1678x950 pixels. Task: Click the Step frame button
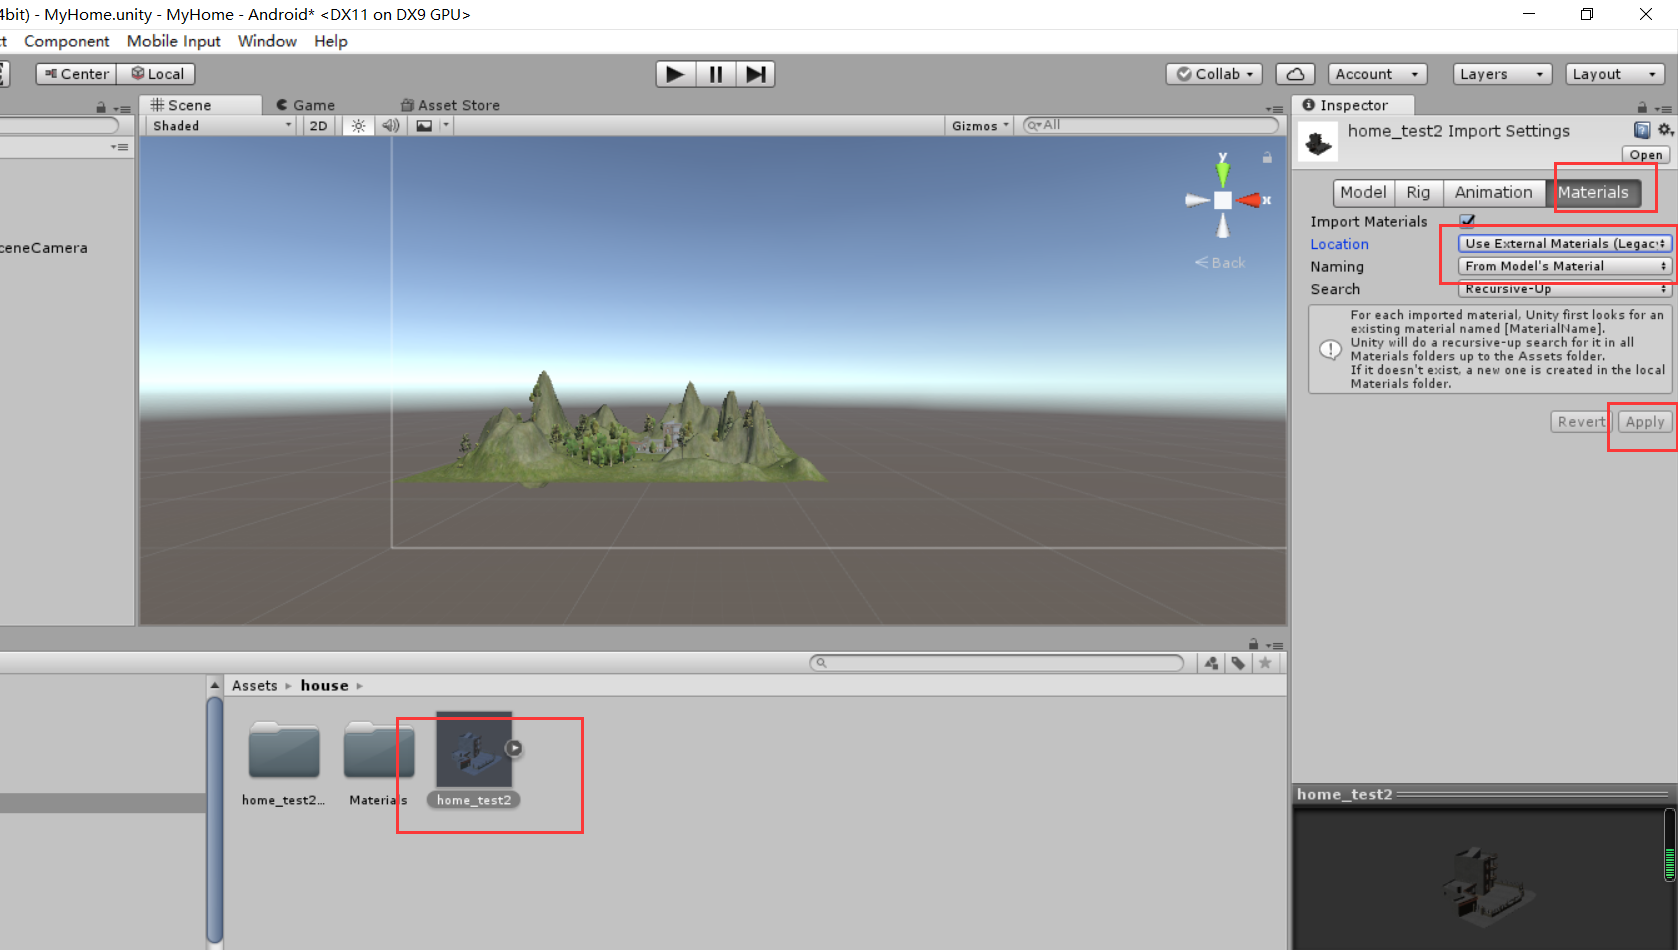(755, 73)
